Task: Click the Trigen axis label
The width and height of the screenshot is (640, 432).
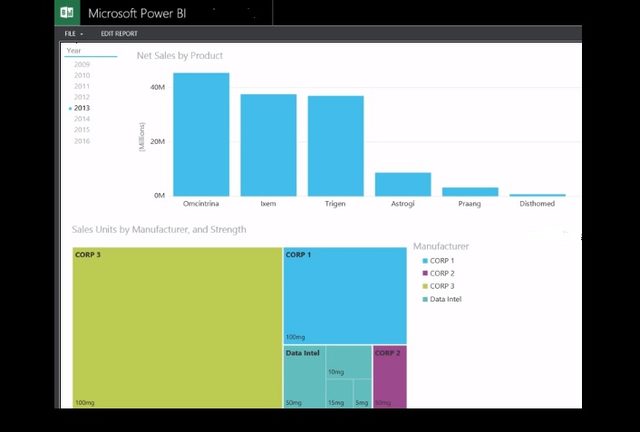Action: [335, 203]
